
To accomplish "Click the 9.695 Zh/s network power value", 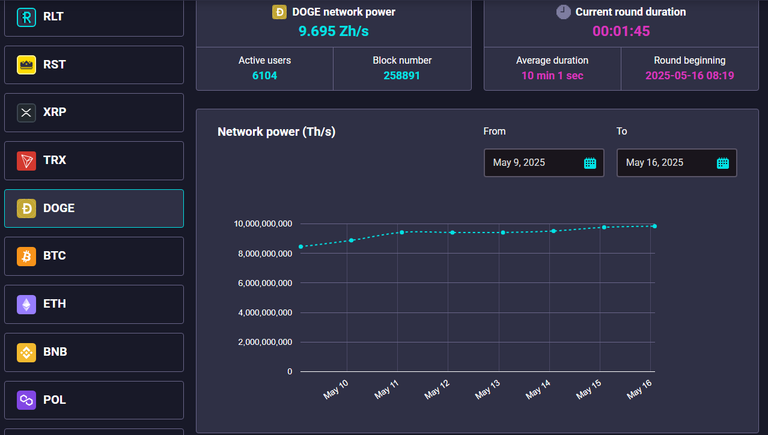I will click(334, 31).
